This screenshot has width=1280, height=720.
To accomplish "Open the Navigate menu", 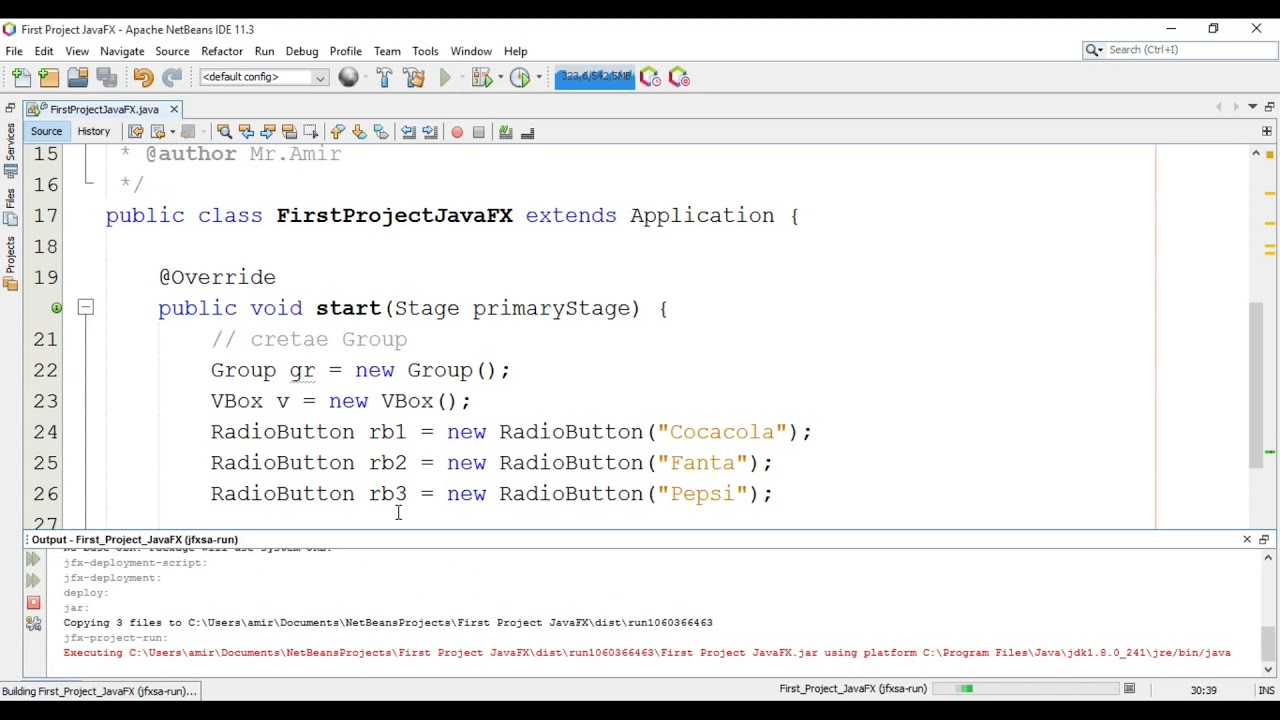I will (122, 51).
